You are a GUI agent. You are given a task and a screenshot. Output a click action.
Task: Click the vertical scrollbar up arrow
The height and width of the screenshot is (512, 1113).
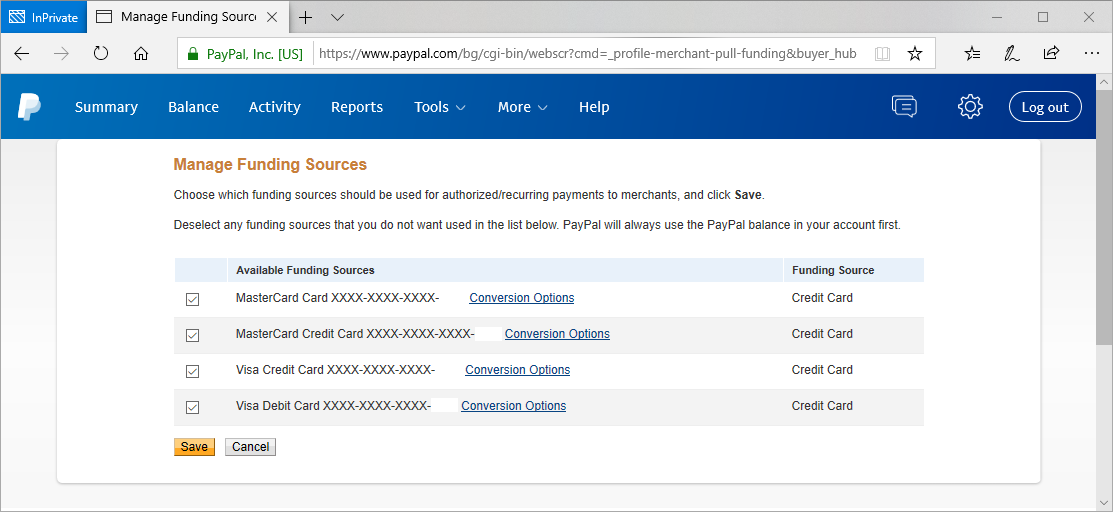(x=1105, y=81)
